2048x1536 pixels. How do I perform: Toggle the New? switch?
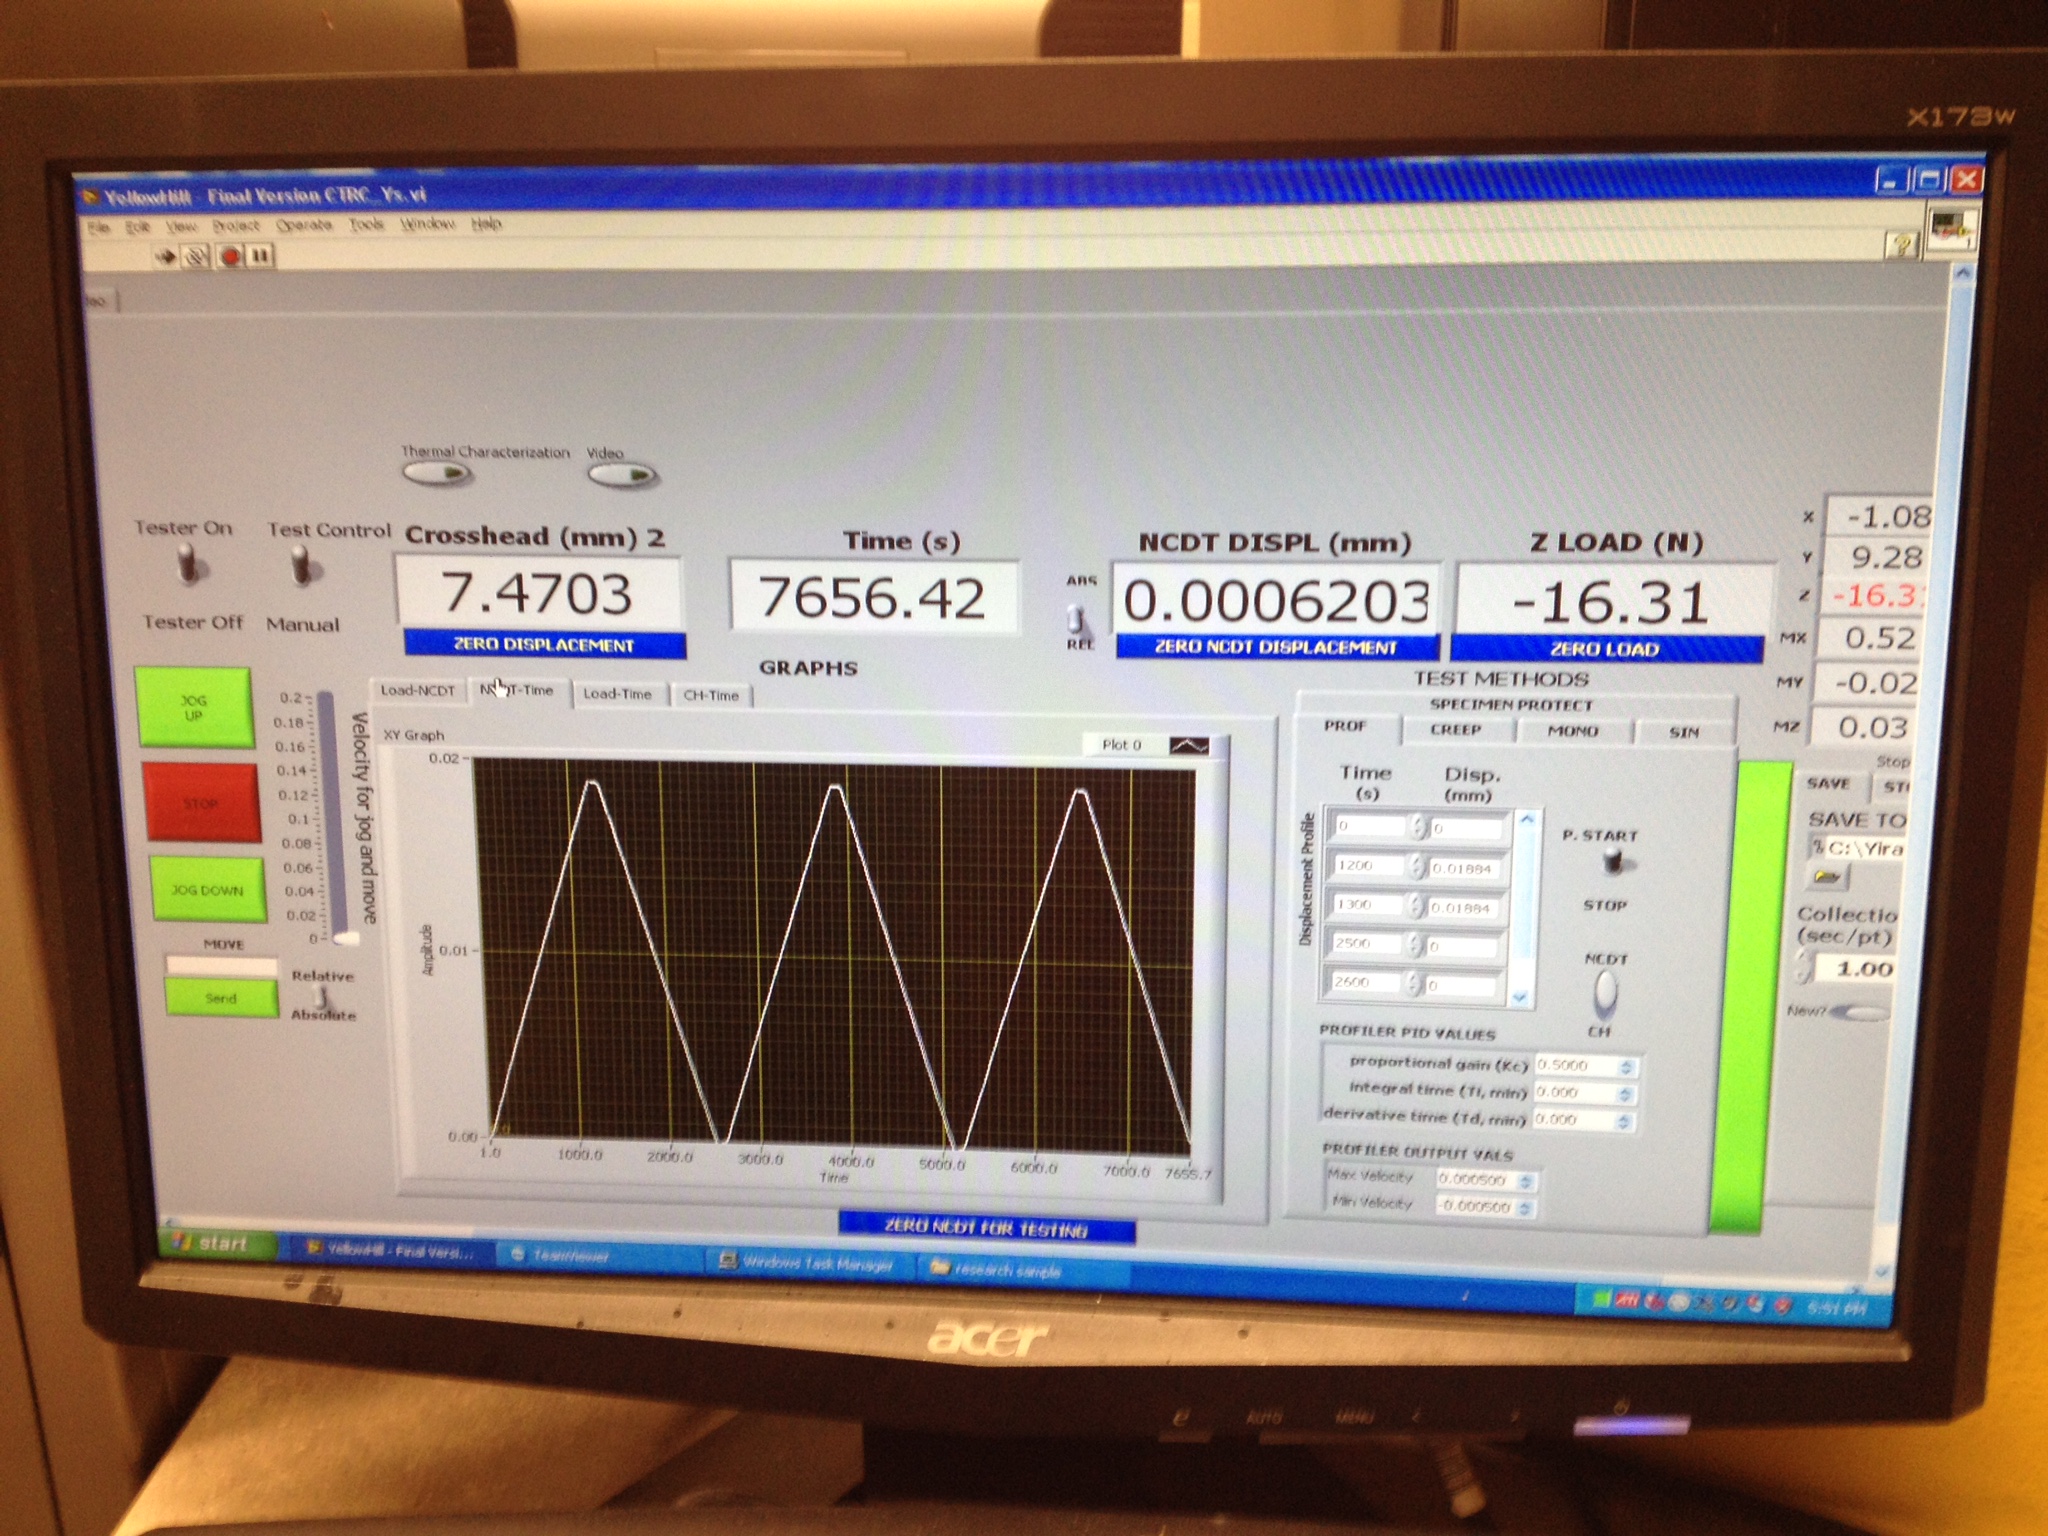1860,1013
